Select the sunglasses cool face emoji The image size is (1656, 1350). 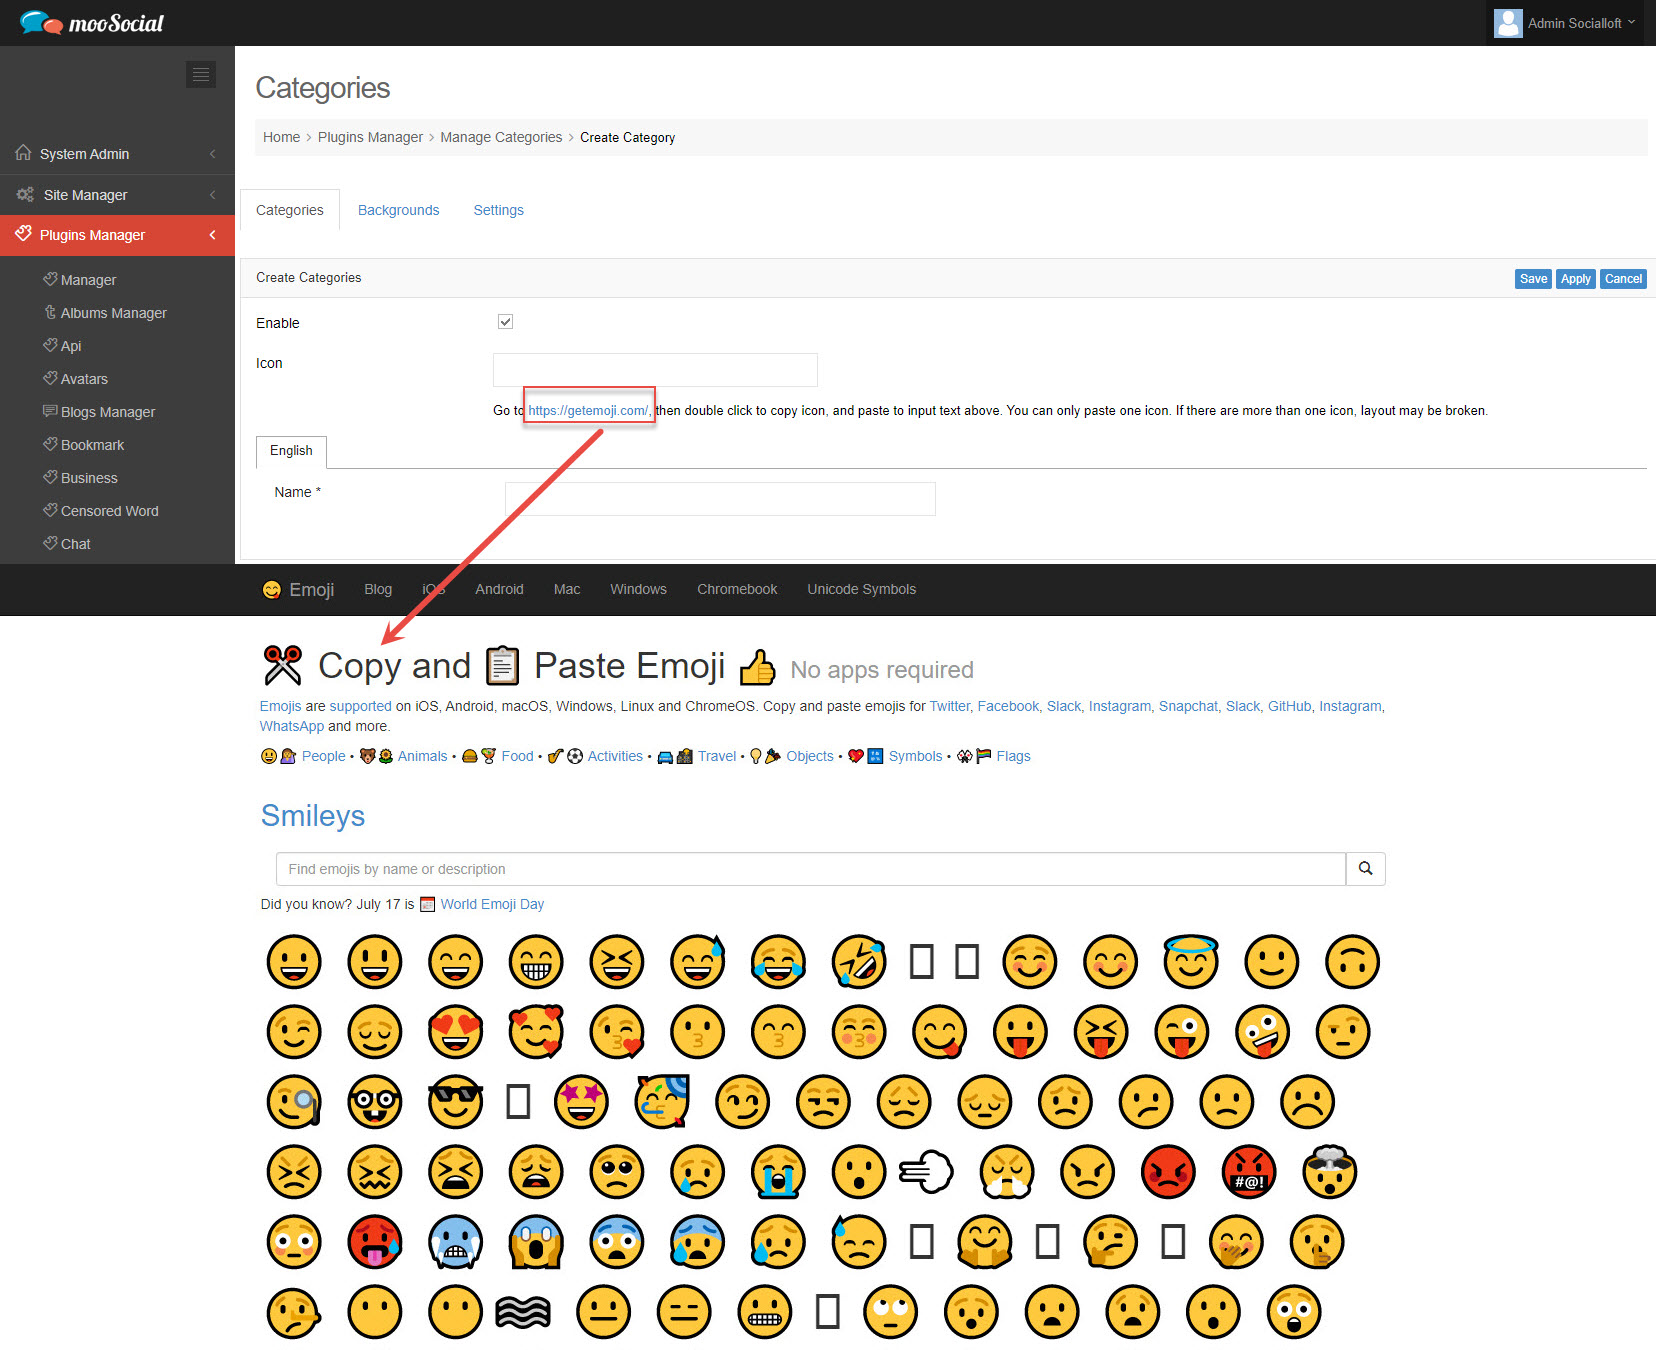pos(455,1102)
